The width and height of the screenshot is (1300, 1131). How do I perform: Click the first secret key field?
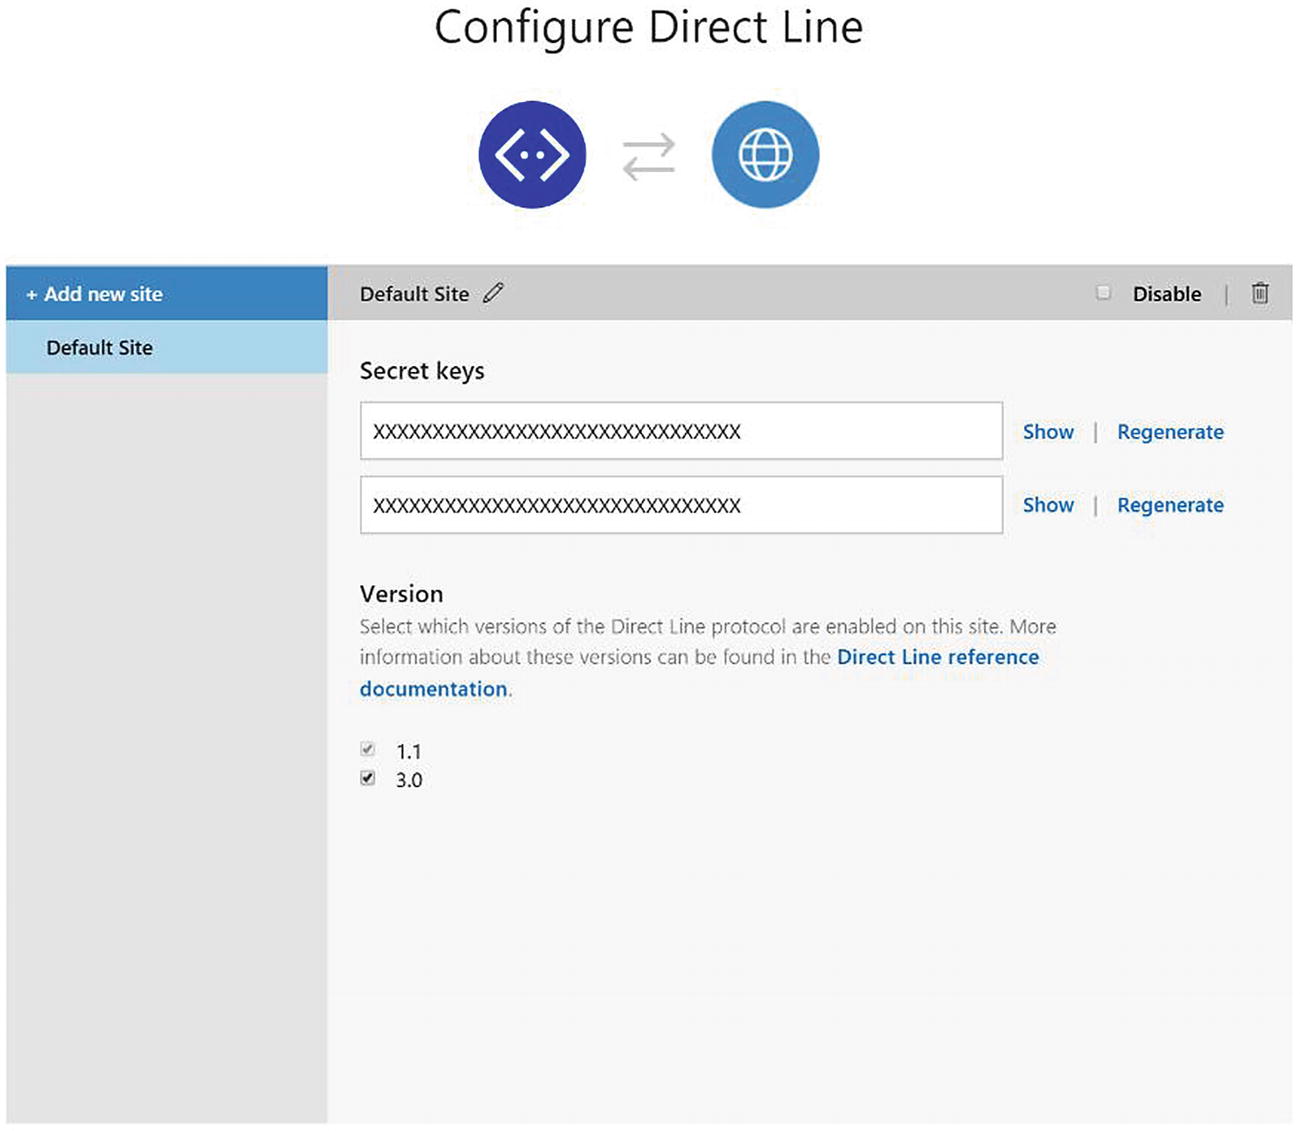pos(681,431)
